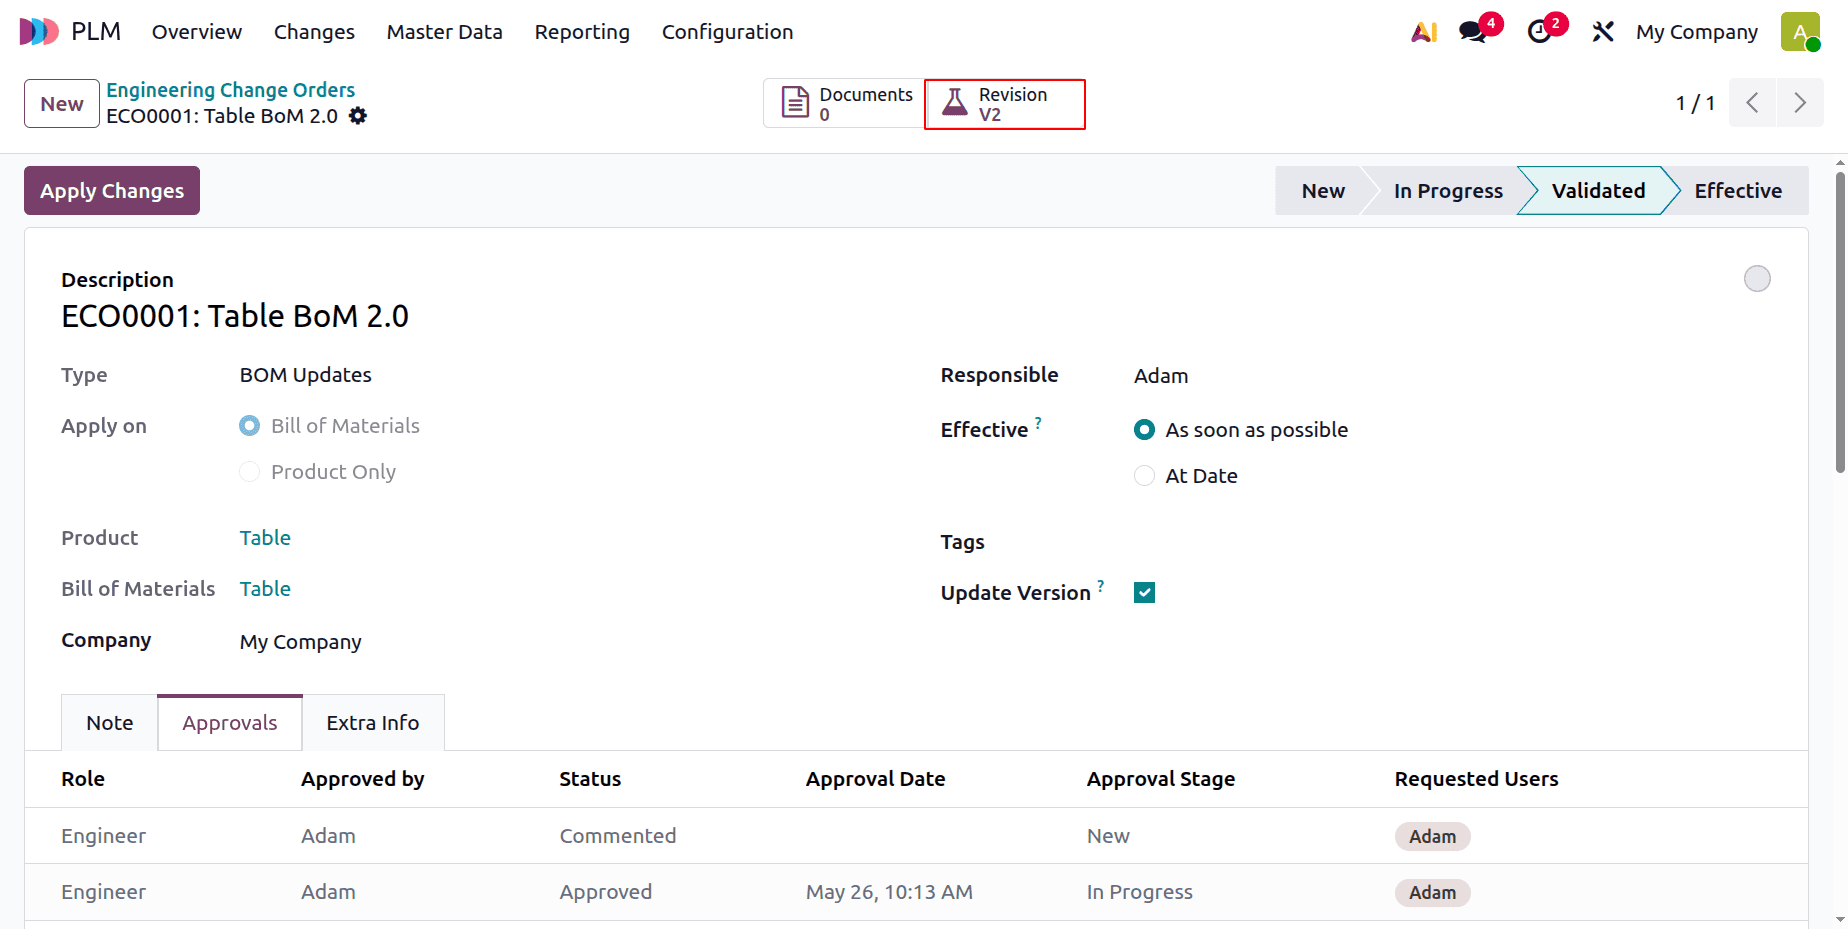Click the Requested Users column header
Viewport: 1848px width, 929px height.
(1477, 779)
